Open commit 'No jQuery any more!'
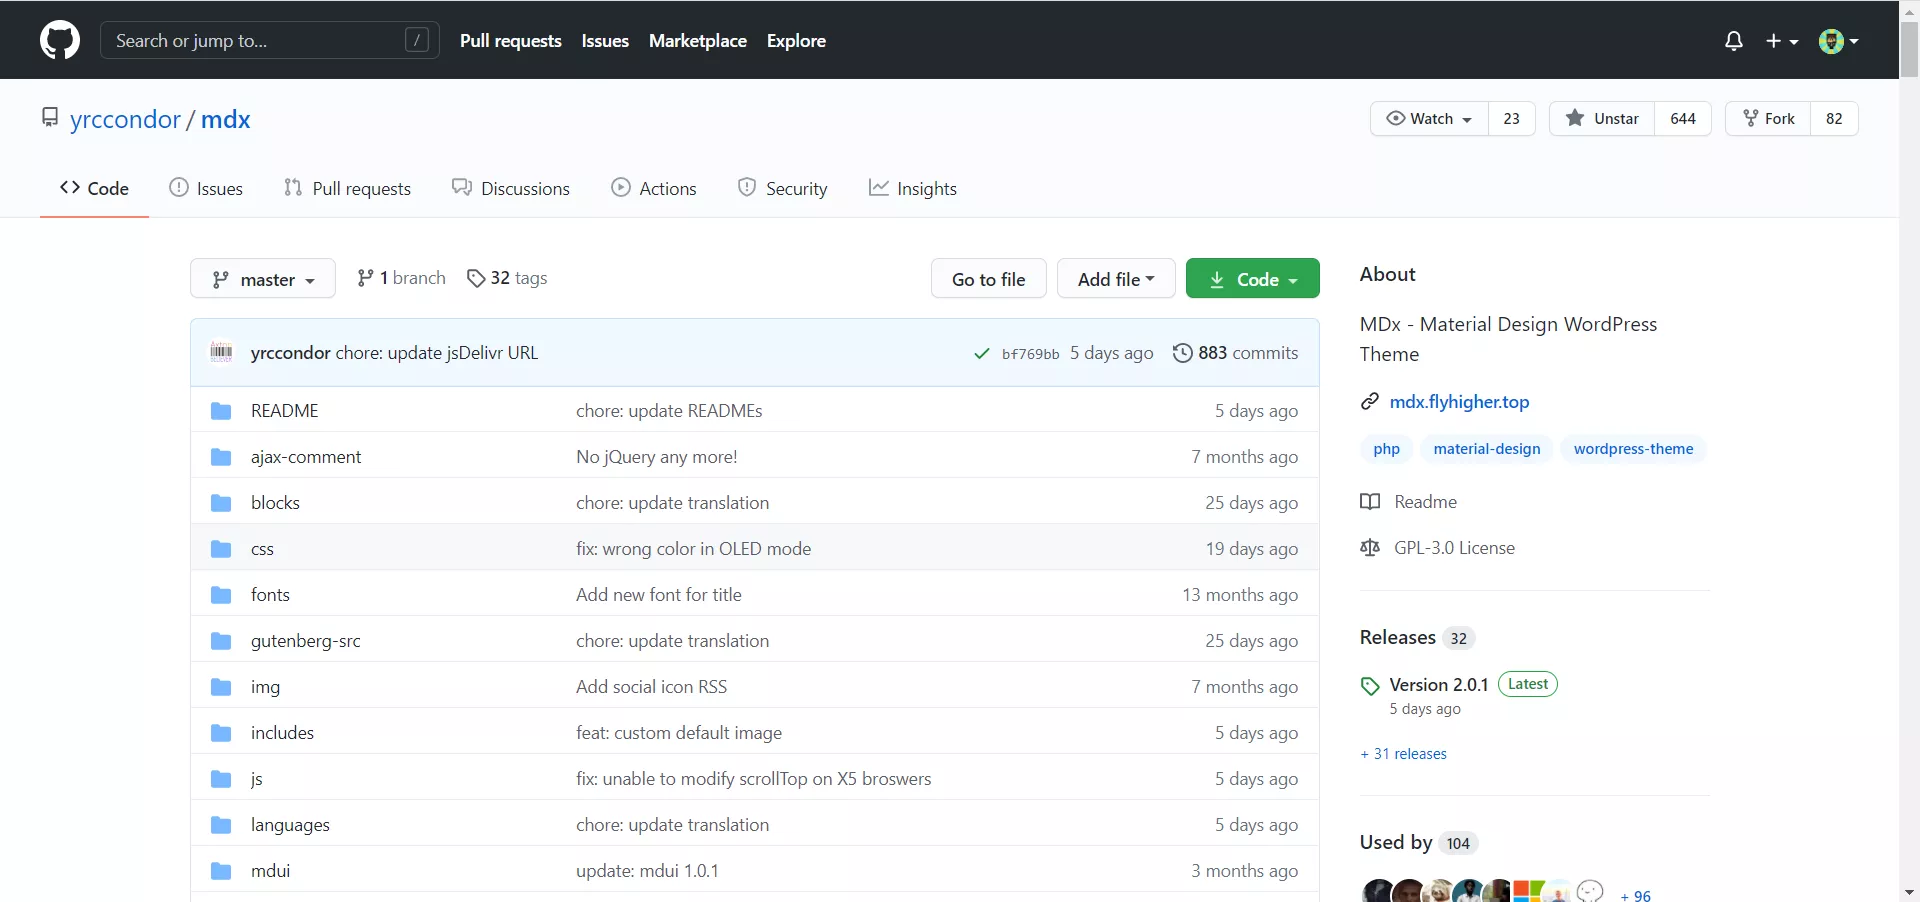The width and height of the screenshot is (1920, 902). tap(657, 457)
